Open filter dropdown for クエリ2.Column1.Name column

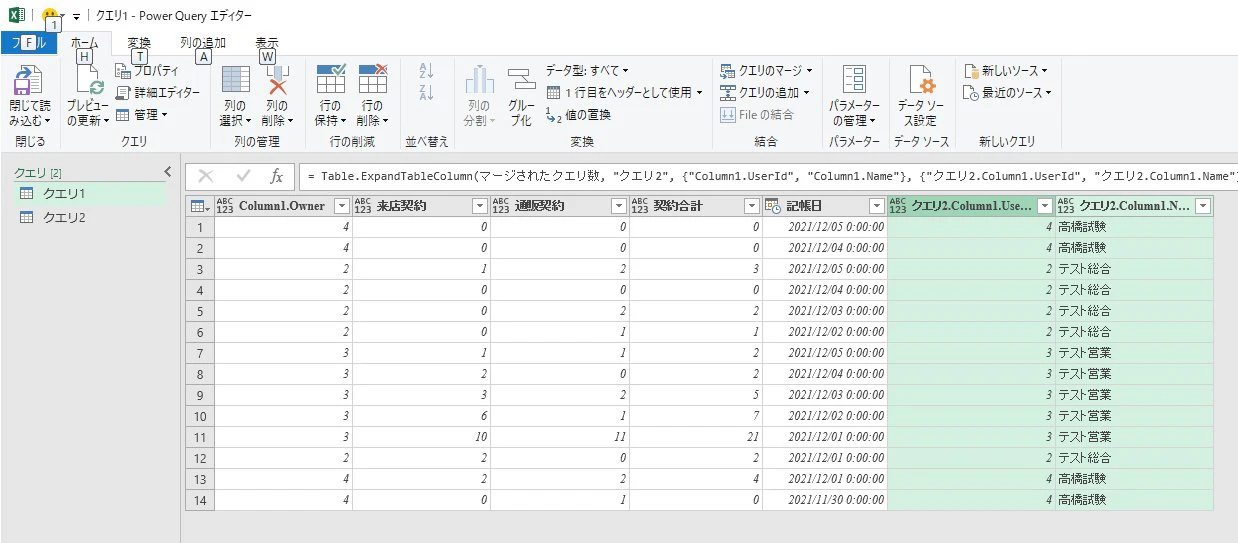1202,206
